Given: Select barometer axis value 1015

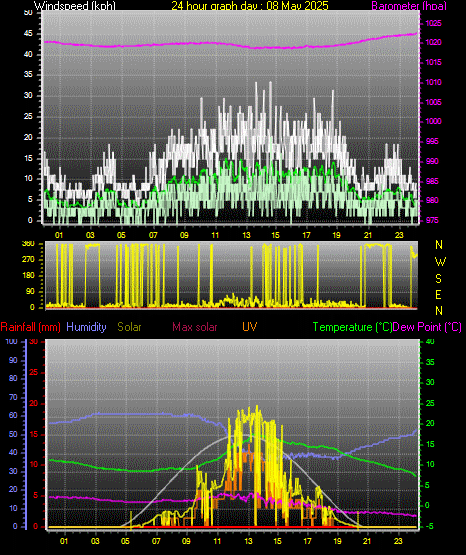Looking at the screenshot, I should (x=433, y=62).
